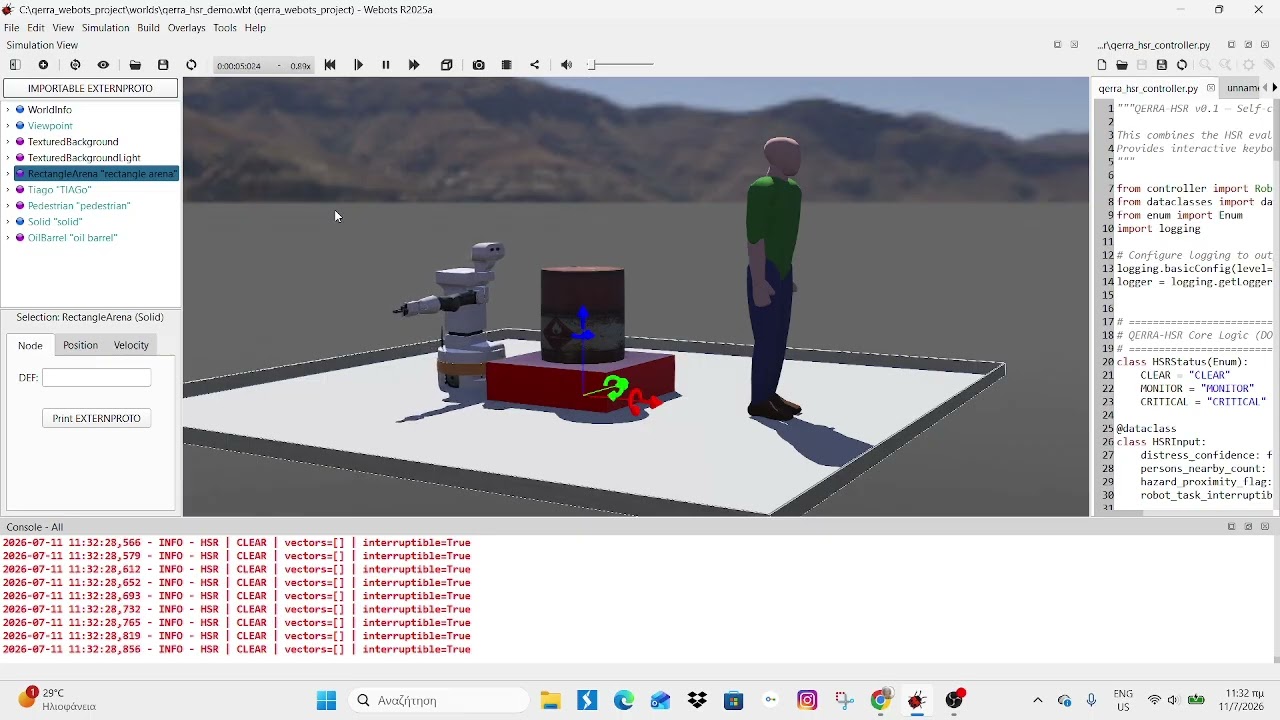Show the next editor tabs with right arrow

point(1275,88)
